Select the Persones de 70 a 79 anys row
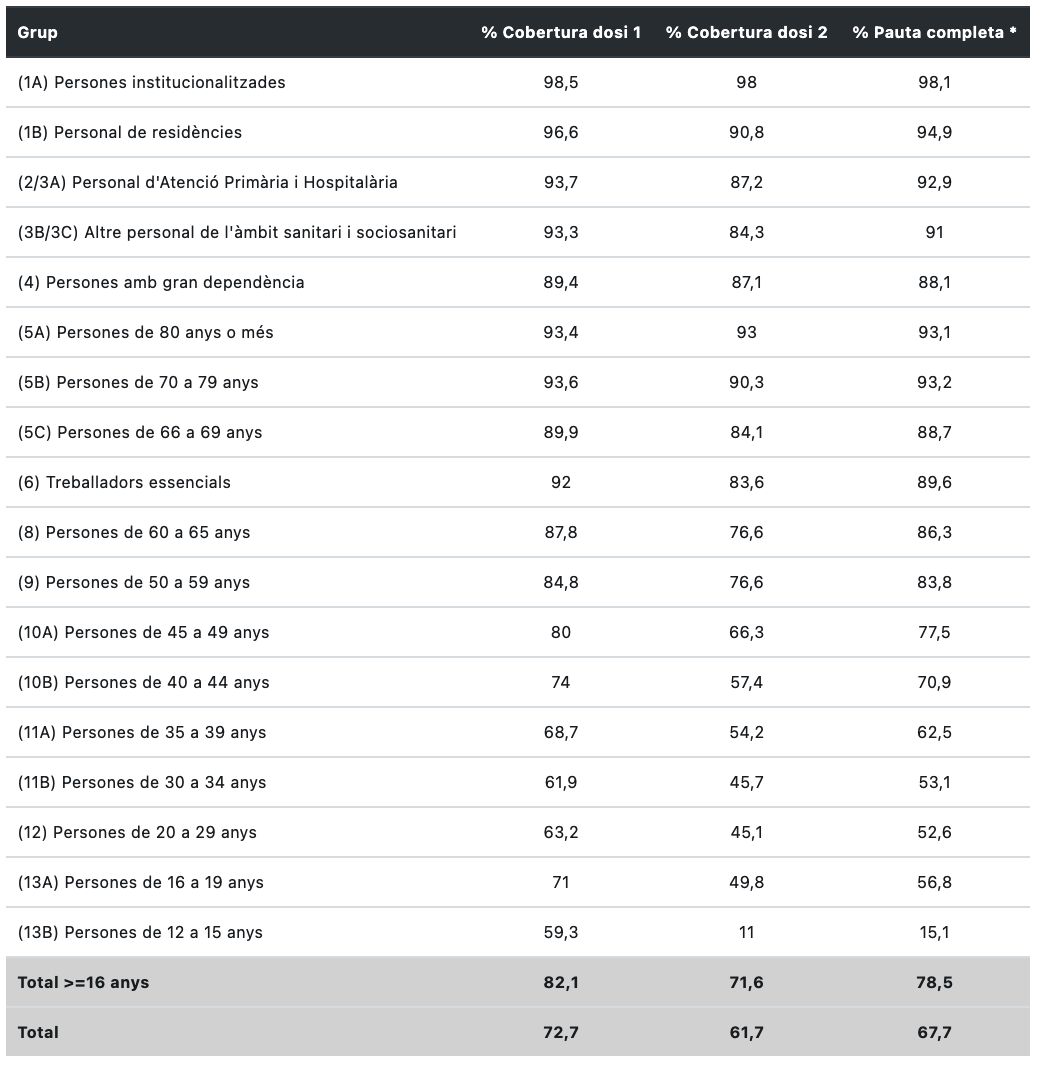The width and height of the screenshot is (1040, 1068). pyautogui.click(x=137, y=382)
